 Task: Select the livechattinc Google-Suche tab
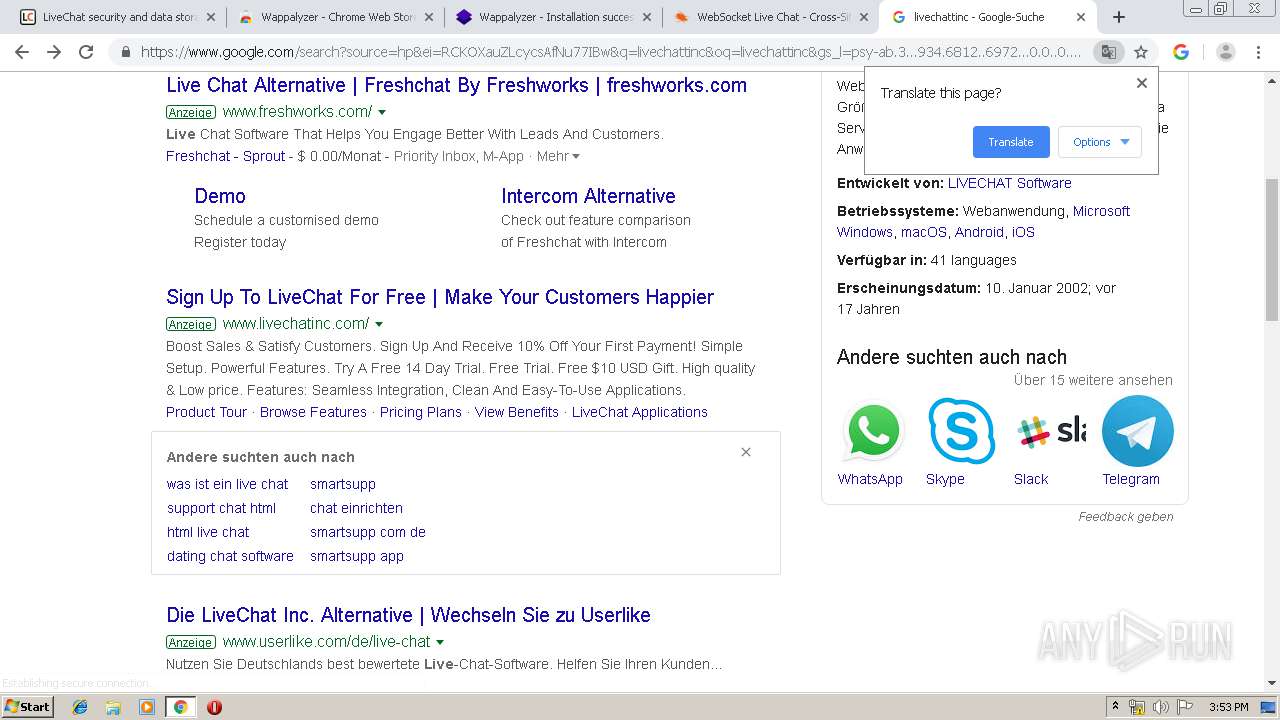pyautogui.click(x=988, y=17)
